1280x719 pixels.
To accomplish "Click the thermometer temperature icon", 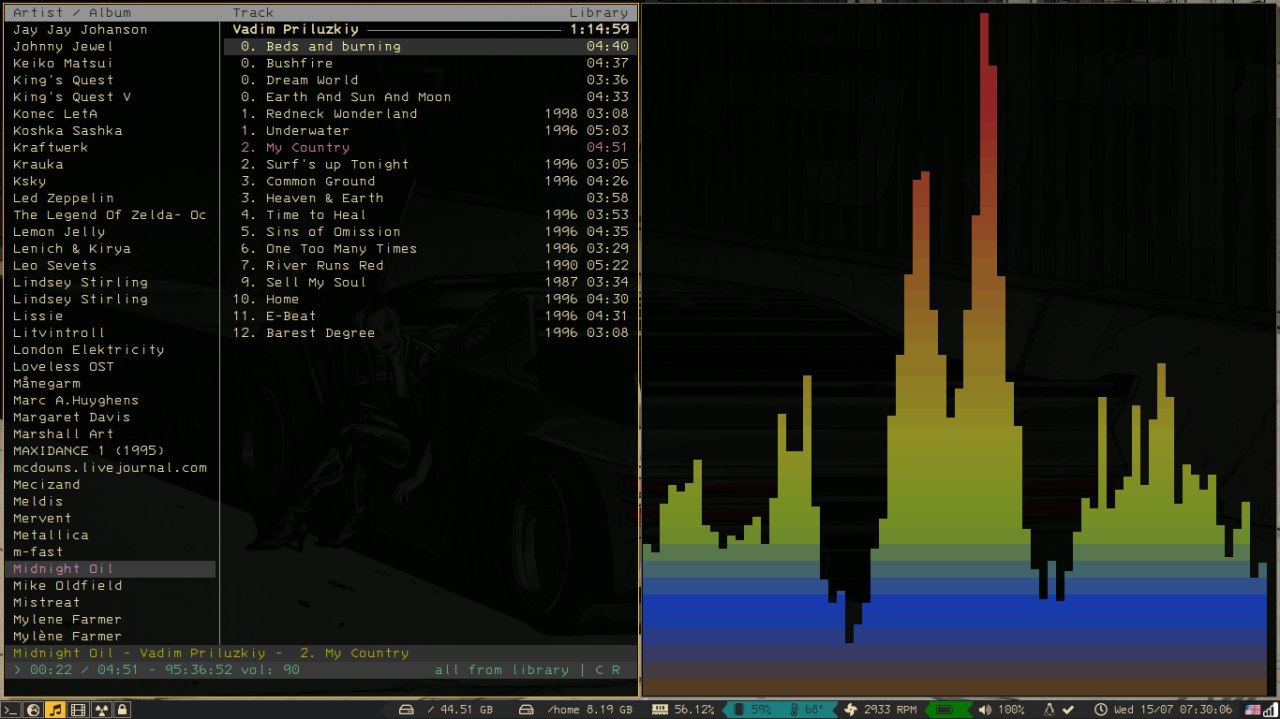I will click(x=793, y=709).
